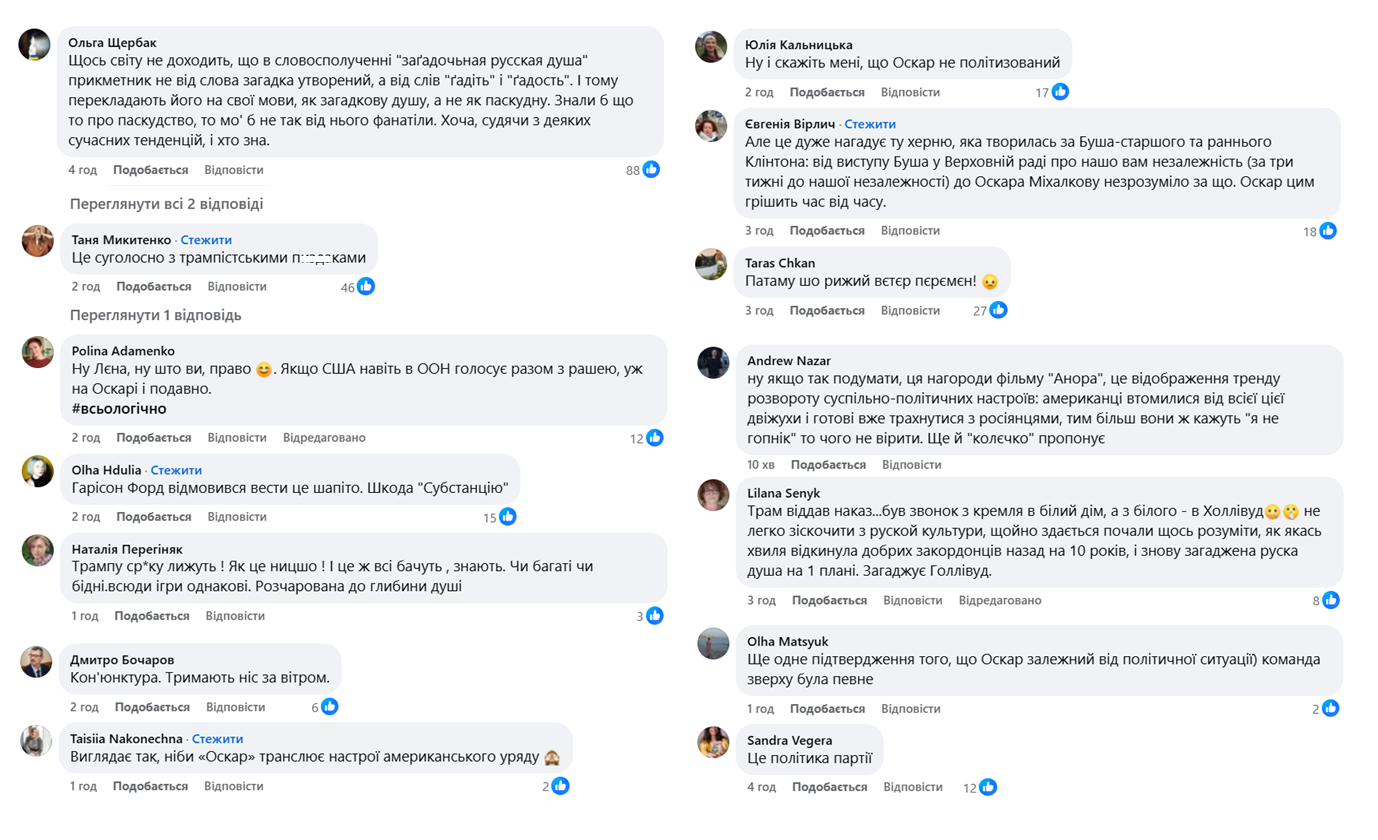Image resolution: width=1378 pixels, height=840 pixels.
Task: Expand "Переглянути 1 відповідь" replies
Action: [x=156, y=316]
